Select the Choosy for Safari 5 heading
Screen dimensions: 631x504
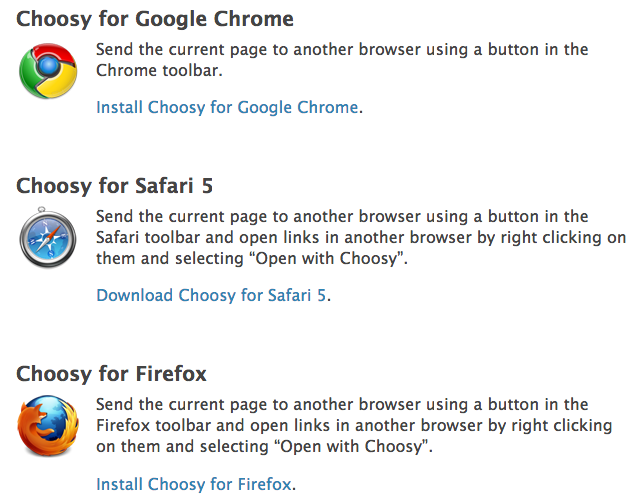(114, 186)
